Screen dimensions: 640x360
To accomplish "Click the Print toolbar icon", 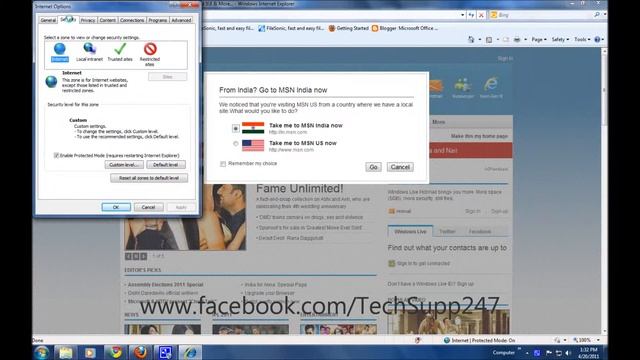I will (x=517, y=40).
